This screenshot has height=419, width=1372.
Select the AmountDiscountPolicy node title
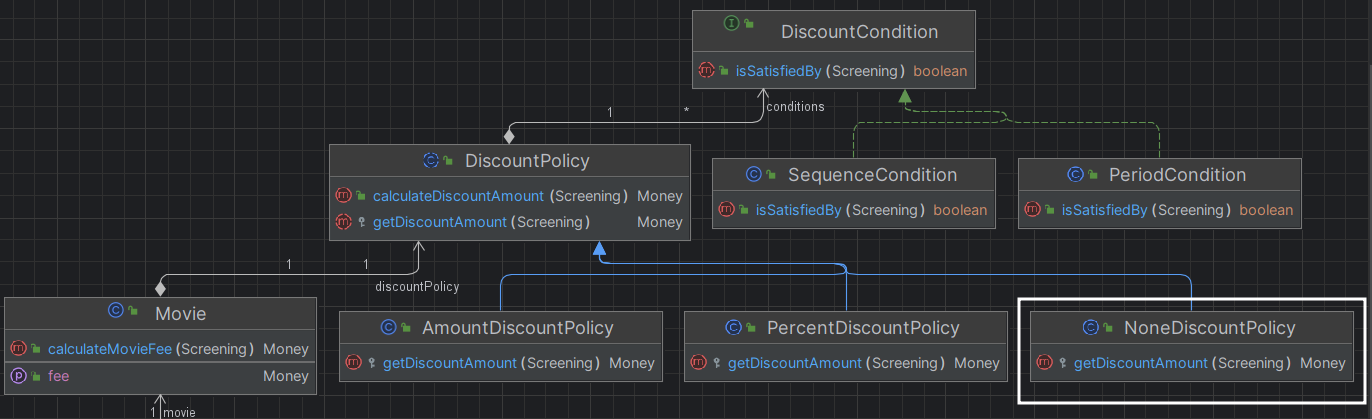click(518, 328)
